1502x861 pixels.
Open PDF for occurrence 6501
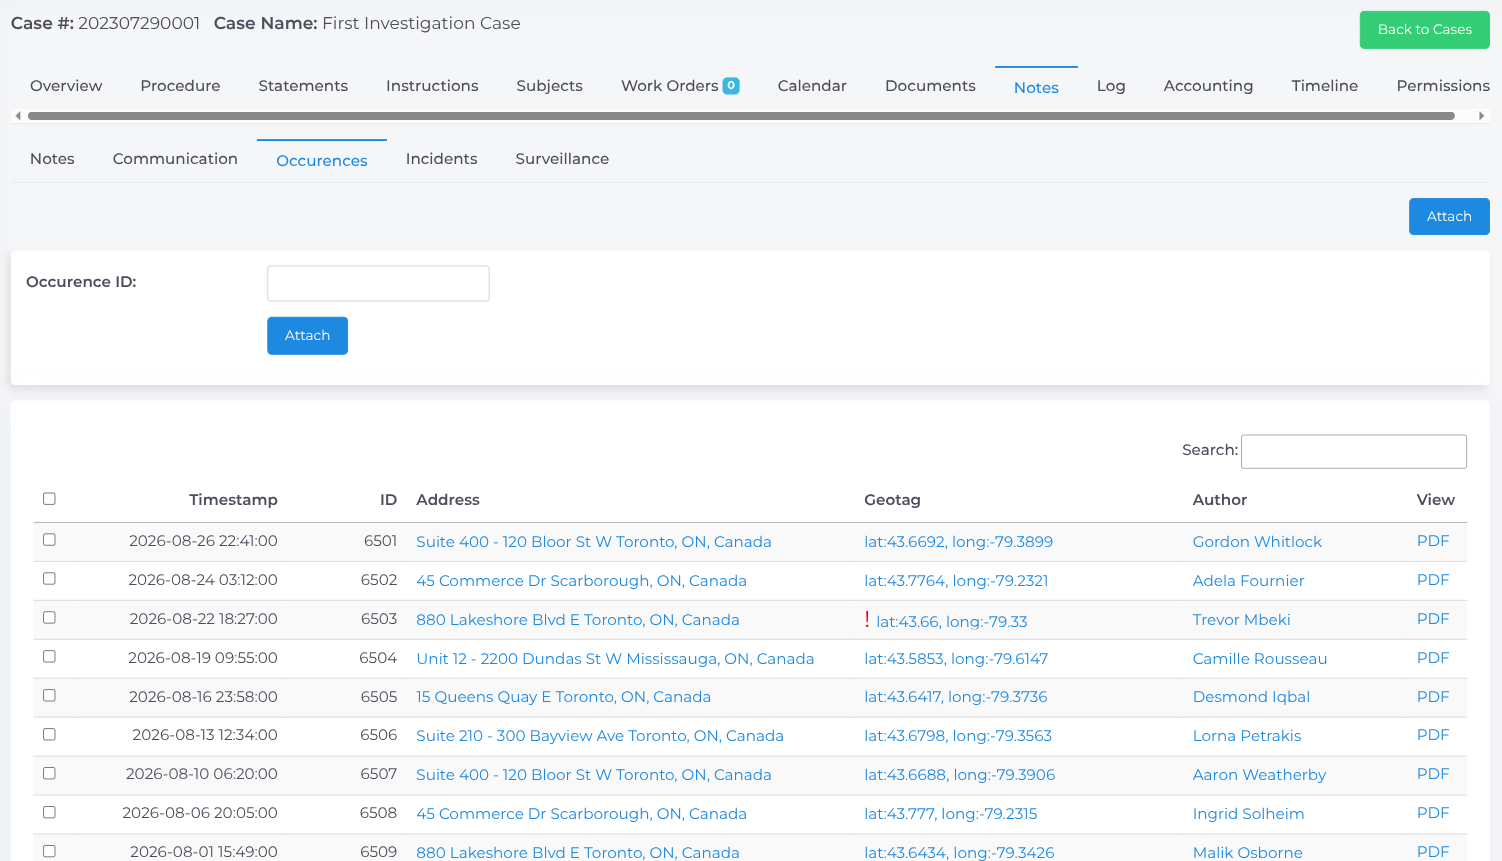point(1432,541)
